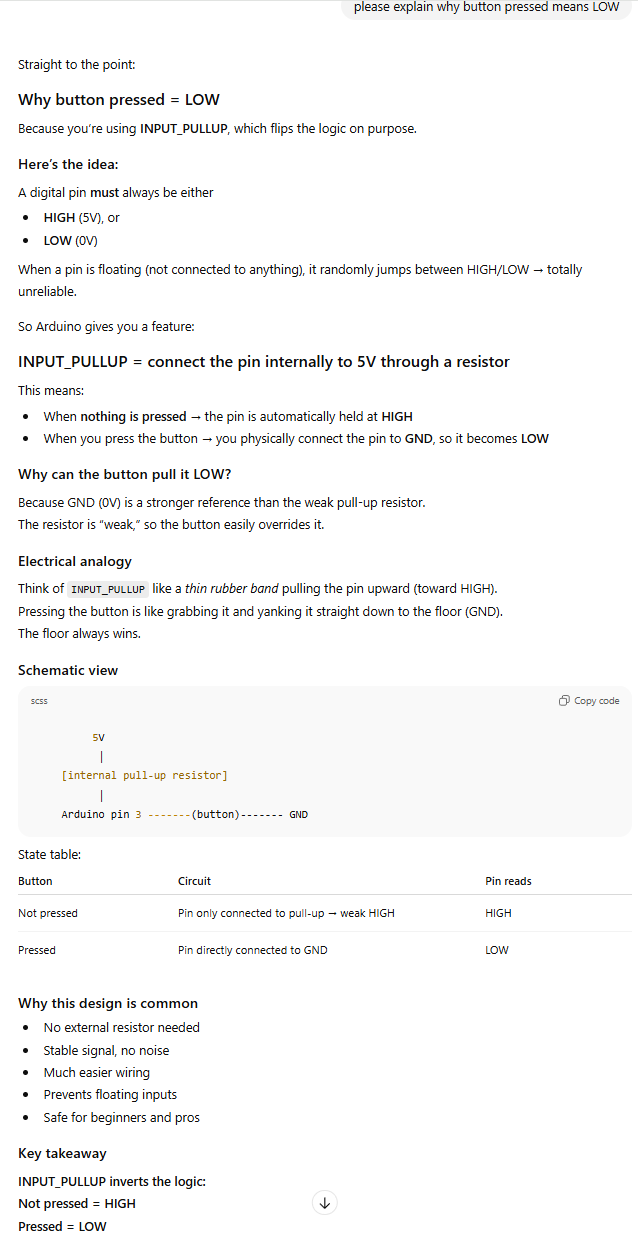Image resolution: width=638 pixels, height=1234 pixels.
Task: Click the "Electrical analogy" heading
Action: point(75,562)
